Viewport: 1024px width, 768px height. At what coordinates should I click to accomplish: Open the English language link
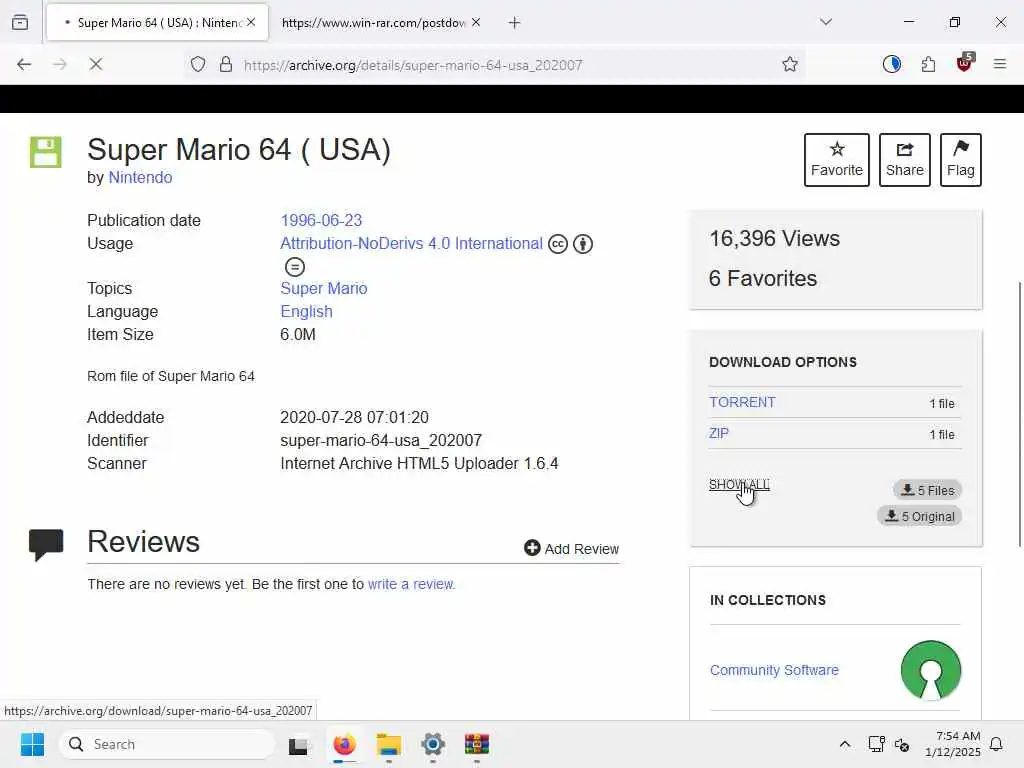pyautogui.click(x=306, y=312)
